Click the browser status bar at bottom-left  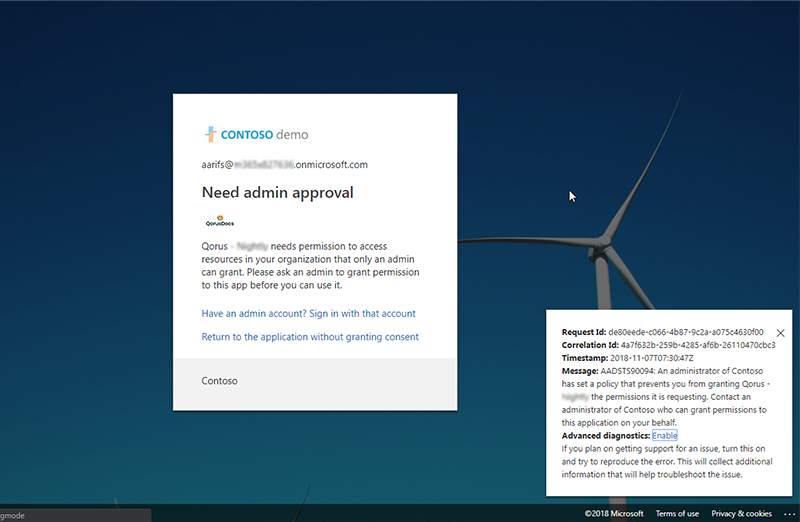point(75,515)
